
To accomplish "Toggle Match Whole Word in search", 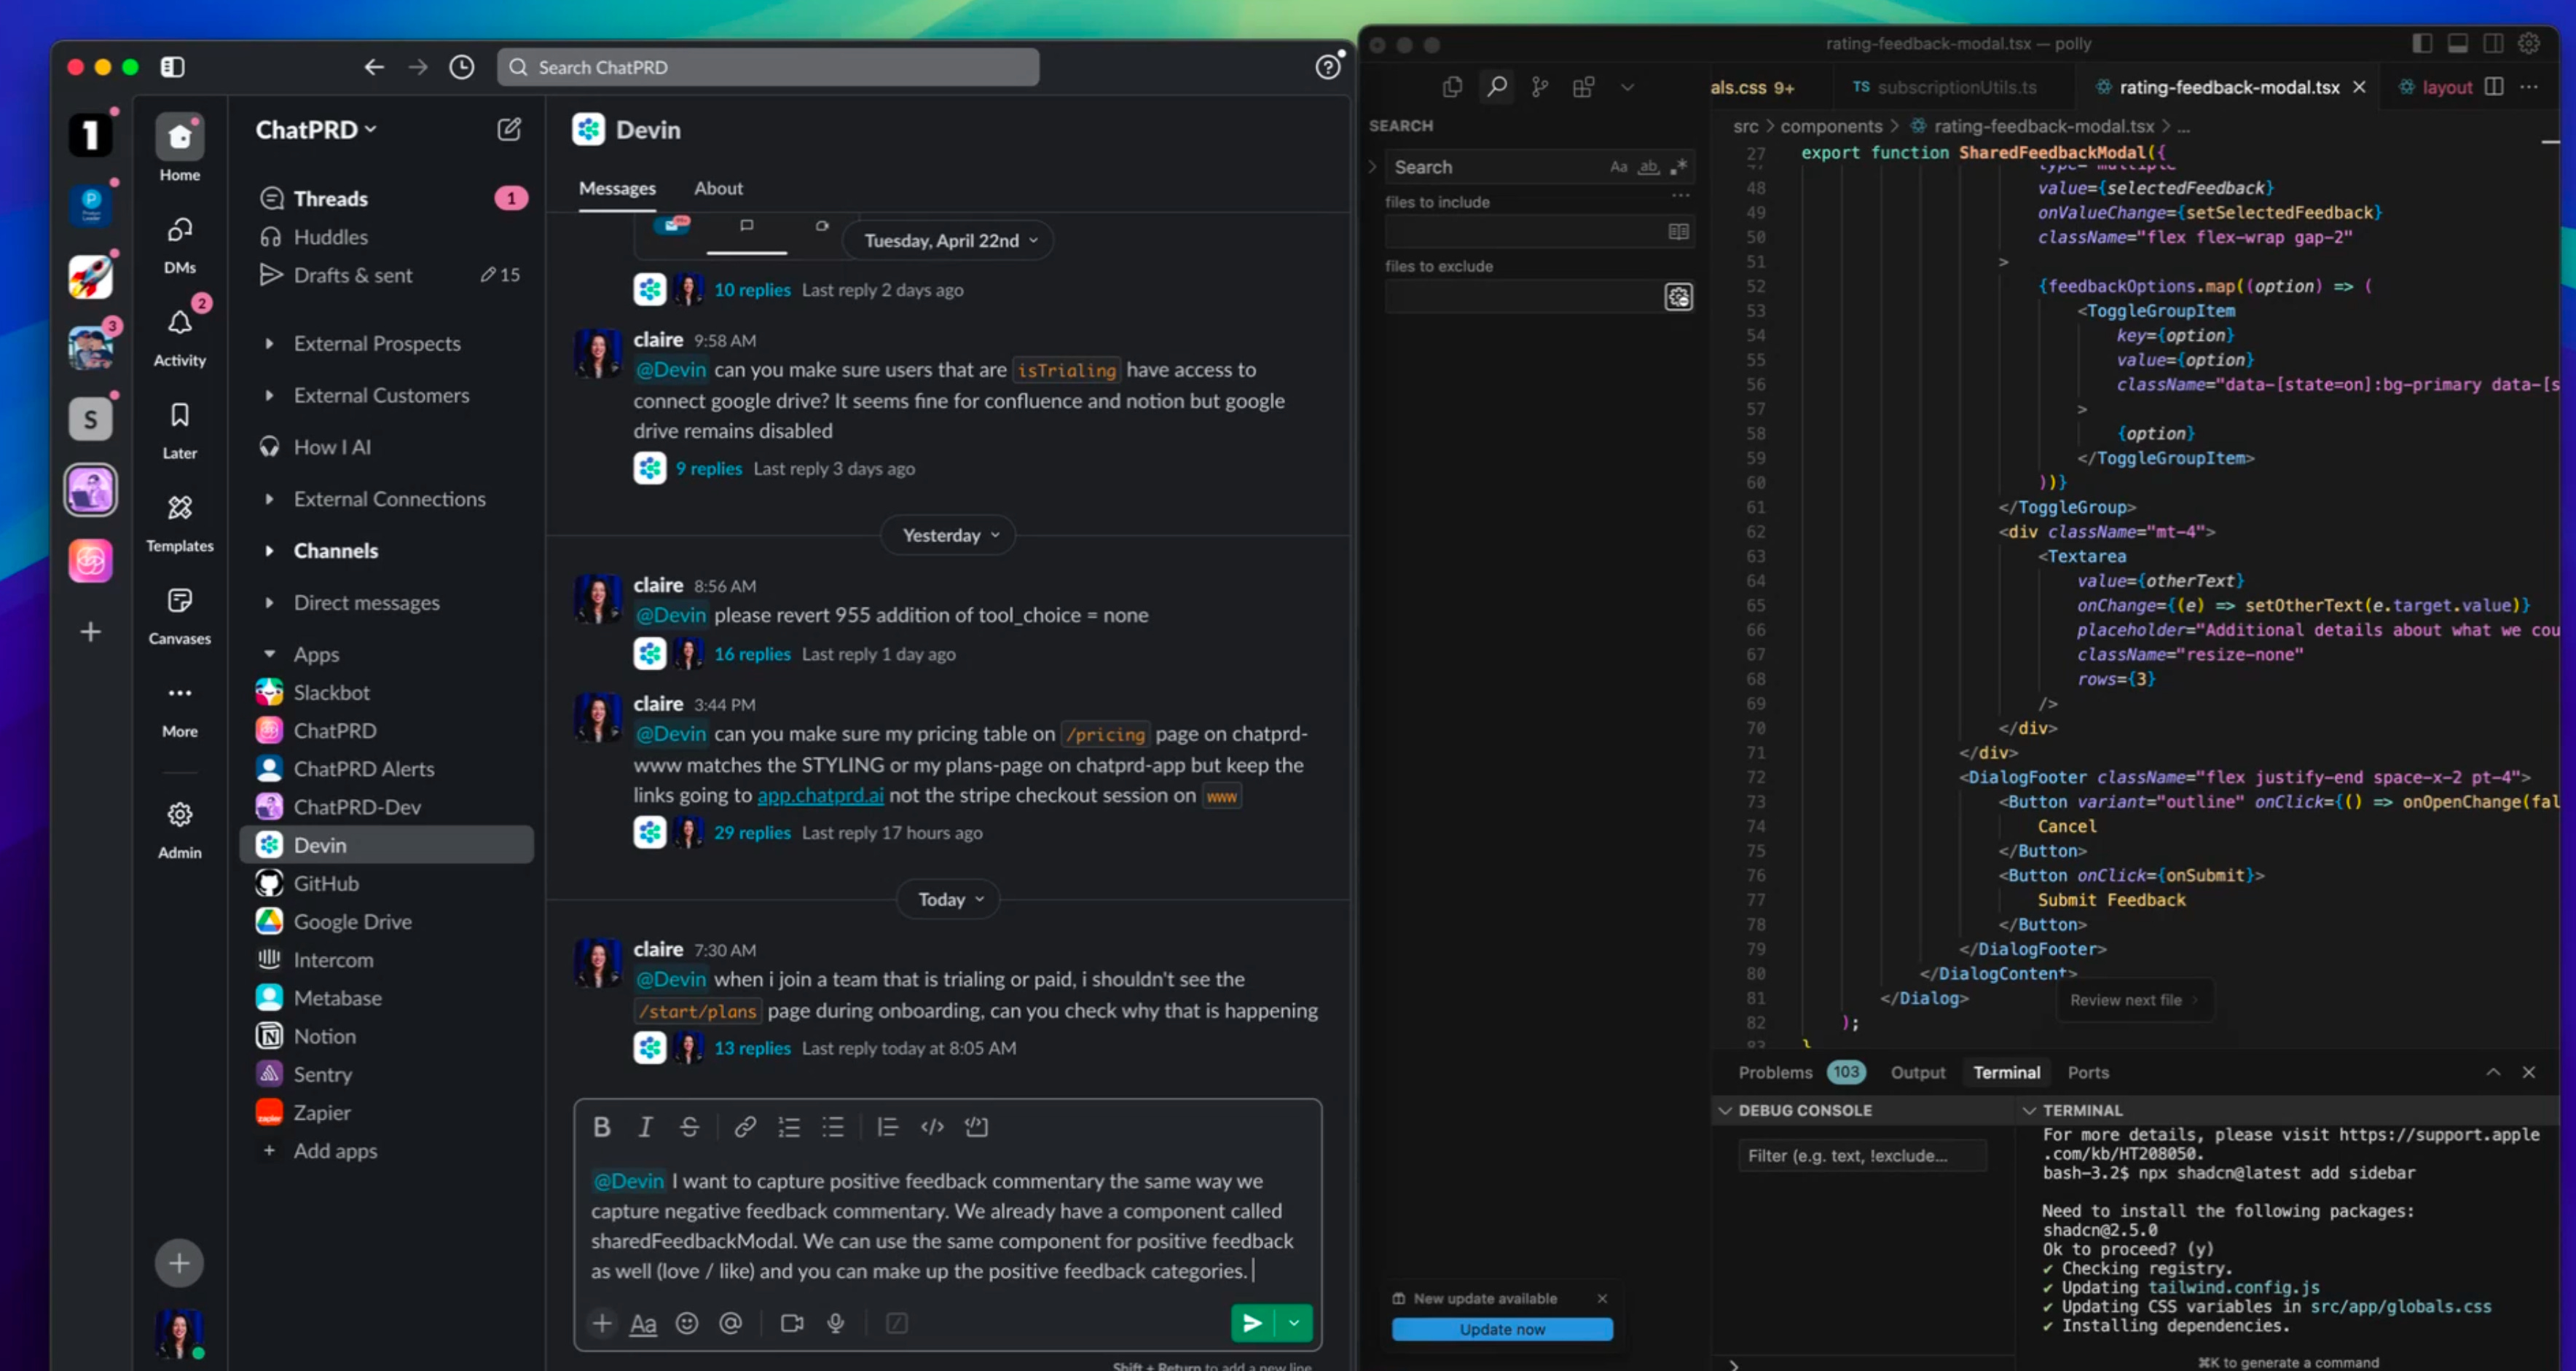I will [1648, 167].
